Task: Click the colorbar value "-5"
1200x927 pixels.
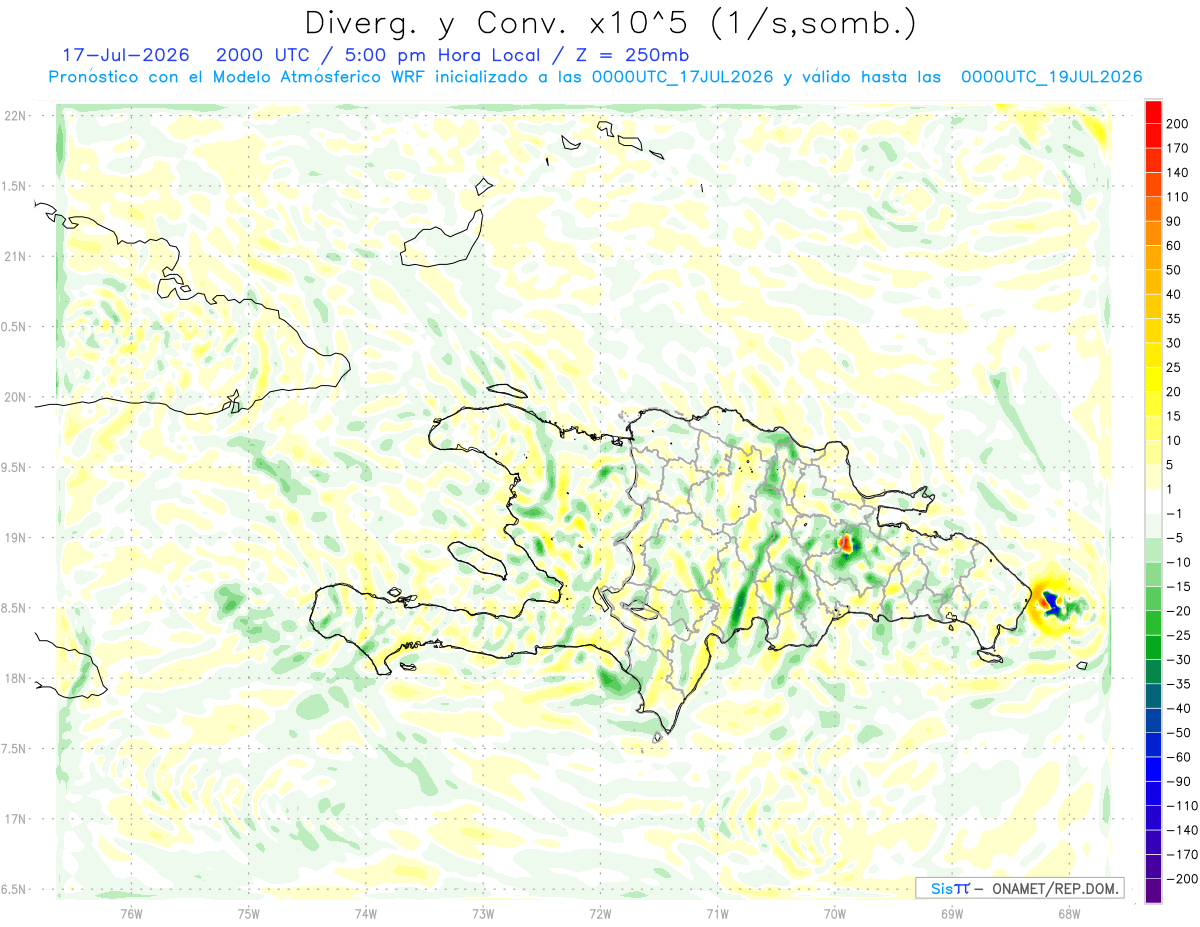Action: (x=1174, y=538)
